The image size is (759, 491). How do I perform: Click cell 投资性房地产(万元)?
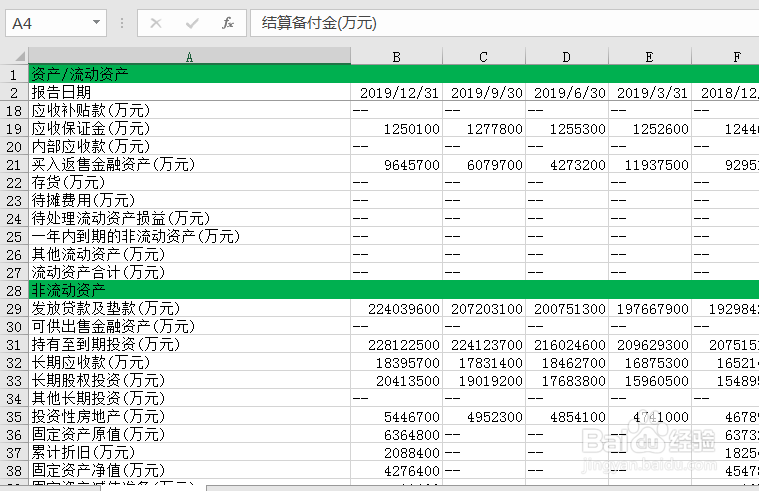[189, 416]
